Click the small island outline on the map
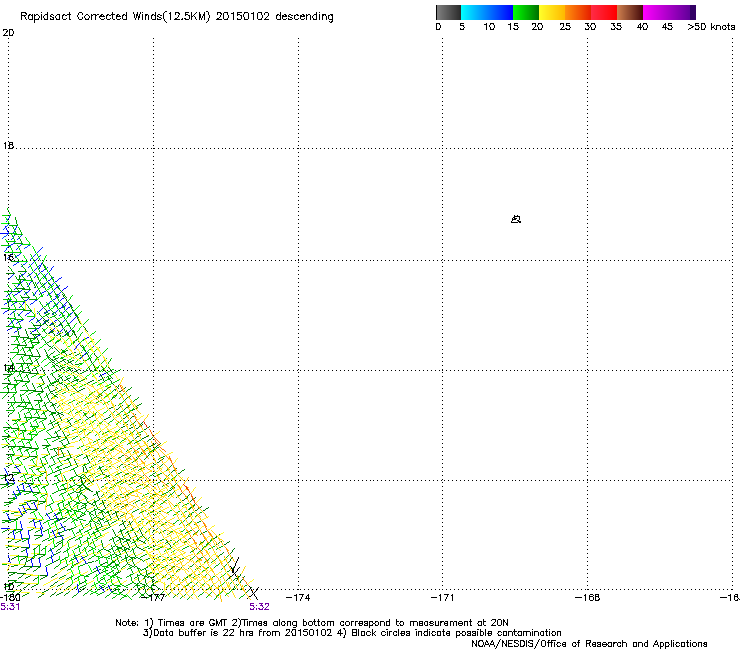 [x=516, y=219]
